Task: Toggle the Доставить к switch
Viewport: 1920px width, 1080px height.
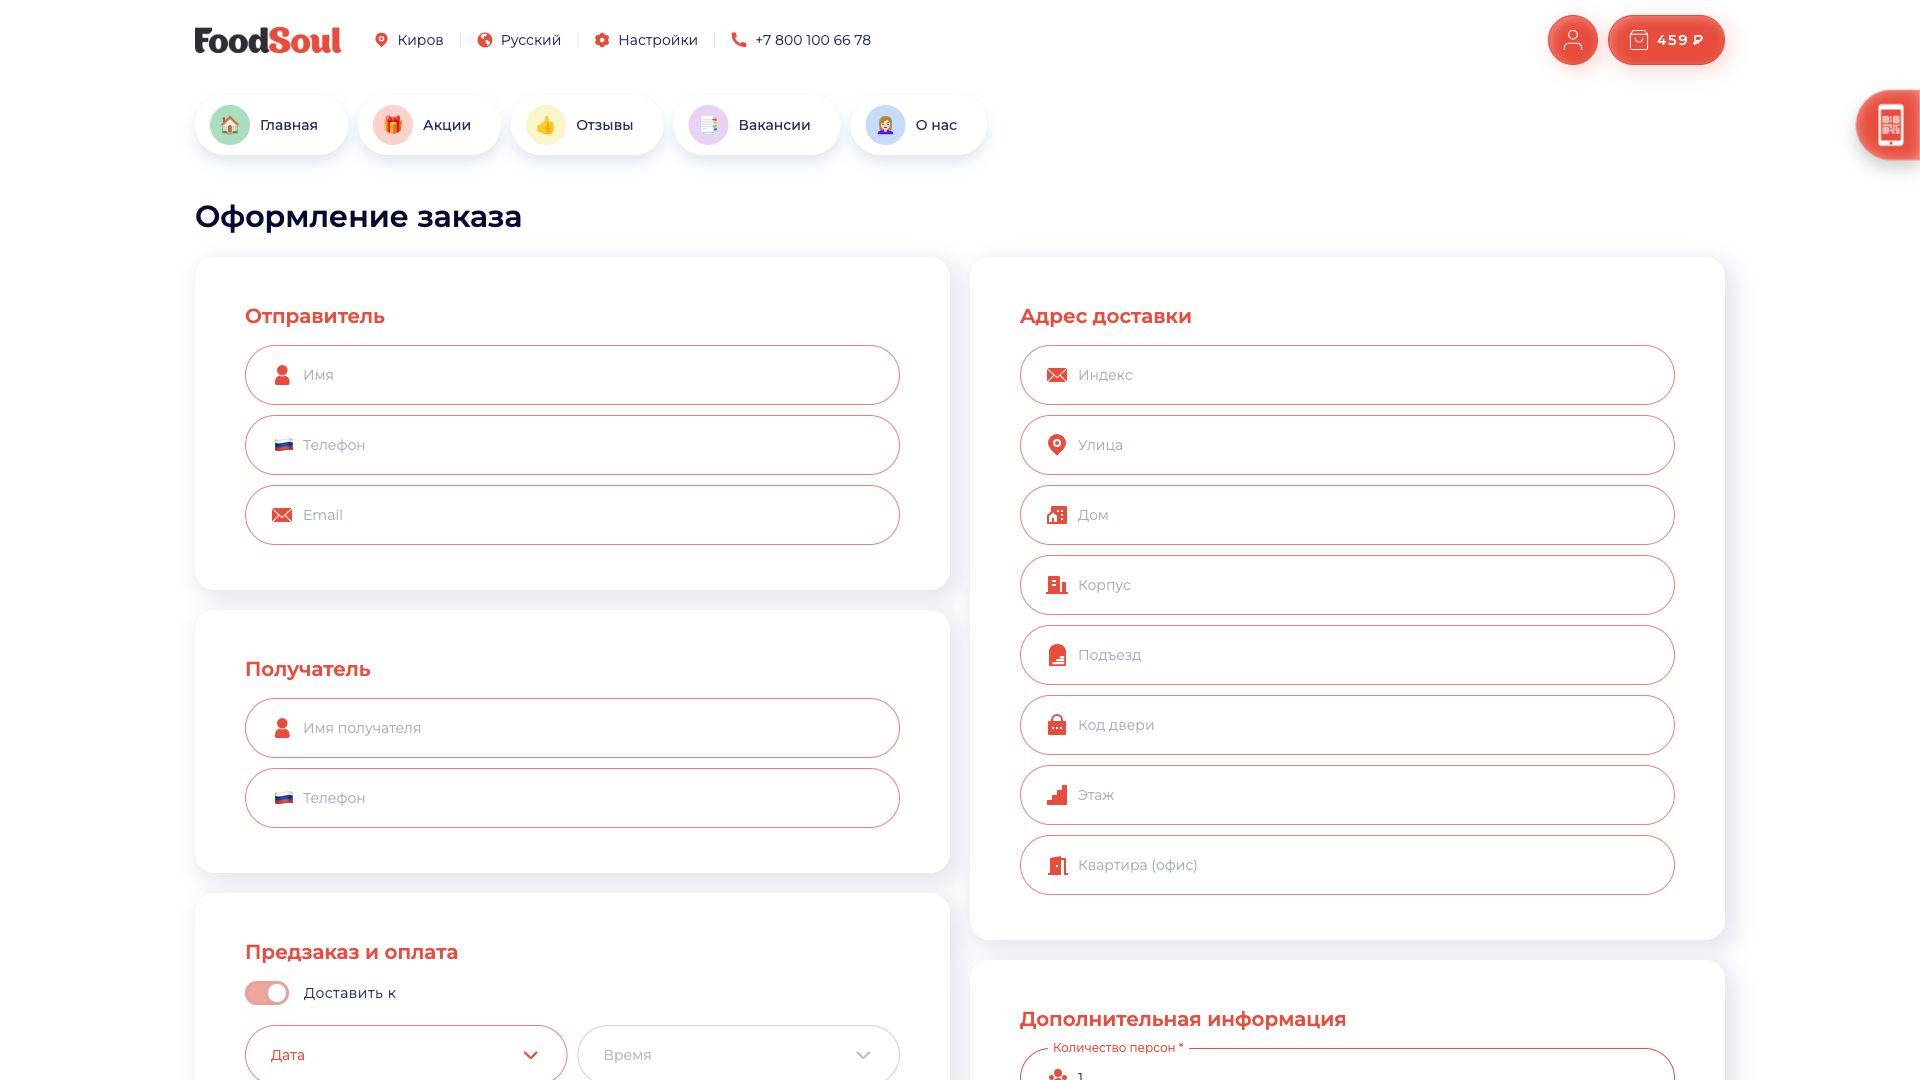Action: click(x=266, y=992)
